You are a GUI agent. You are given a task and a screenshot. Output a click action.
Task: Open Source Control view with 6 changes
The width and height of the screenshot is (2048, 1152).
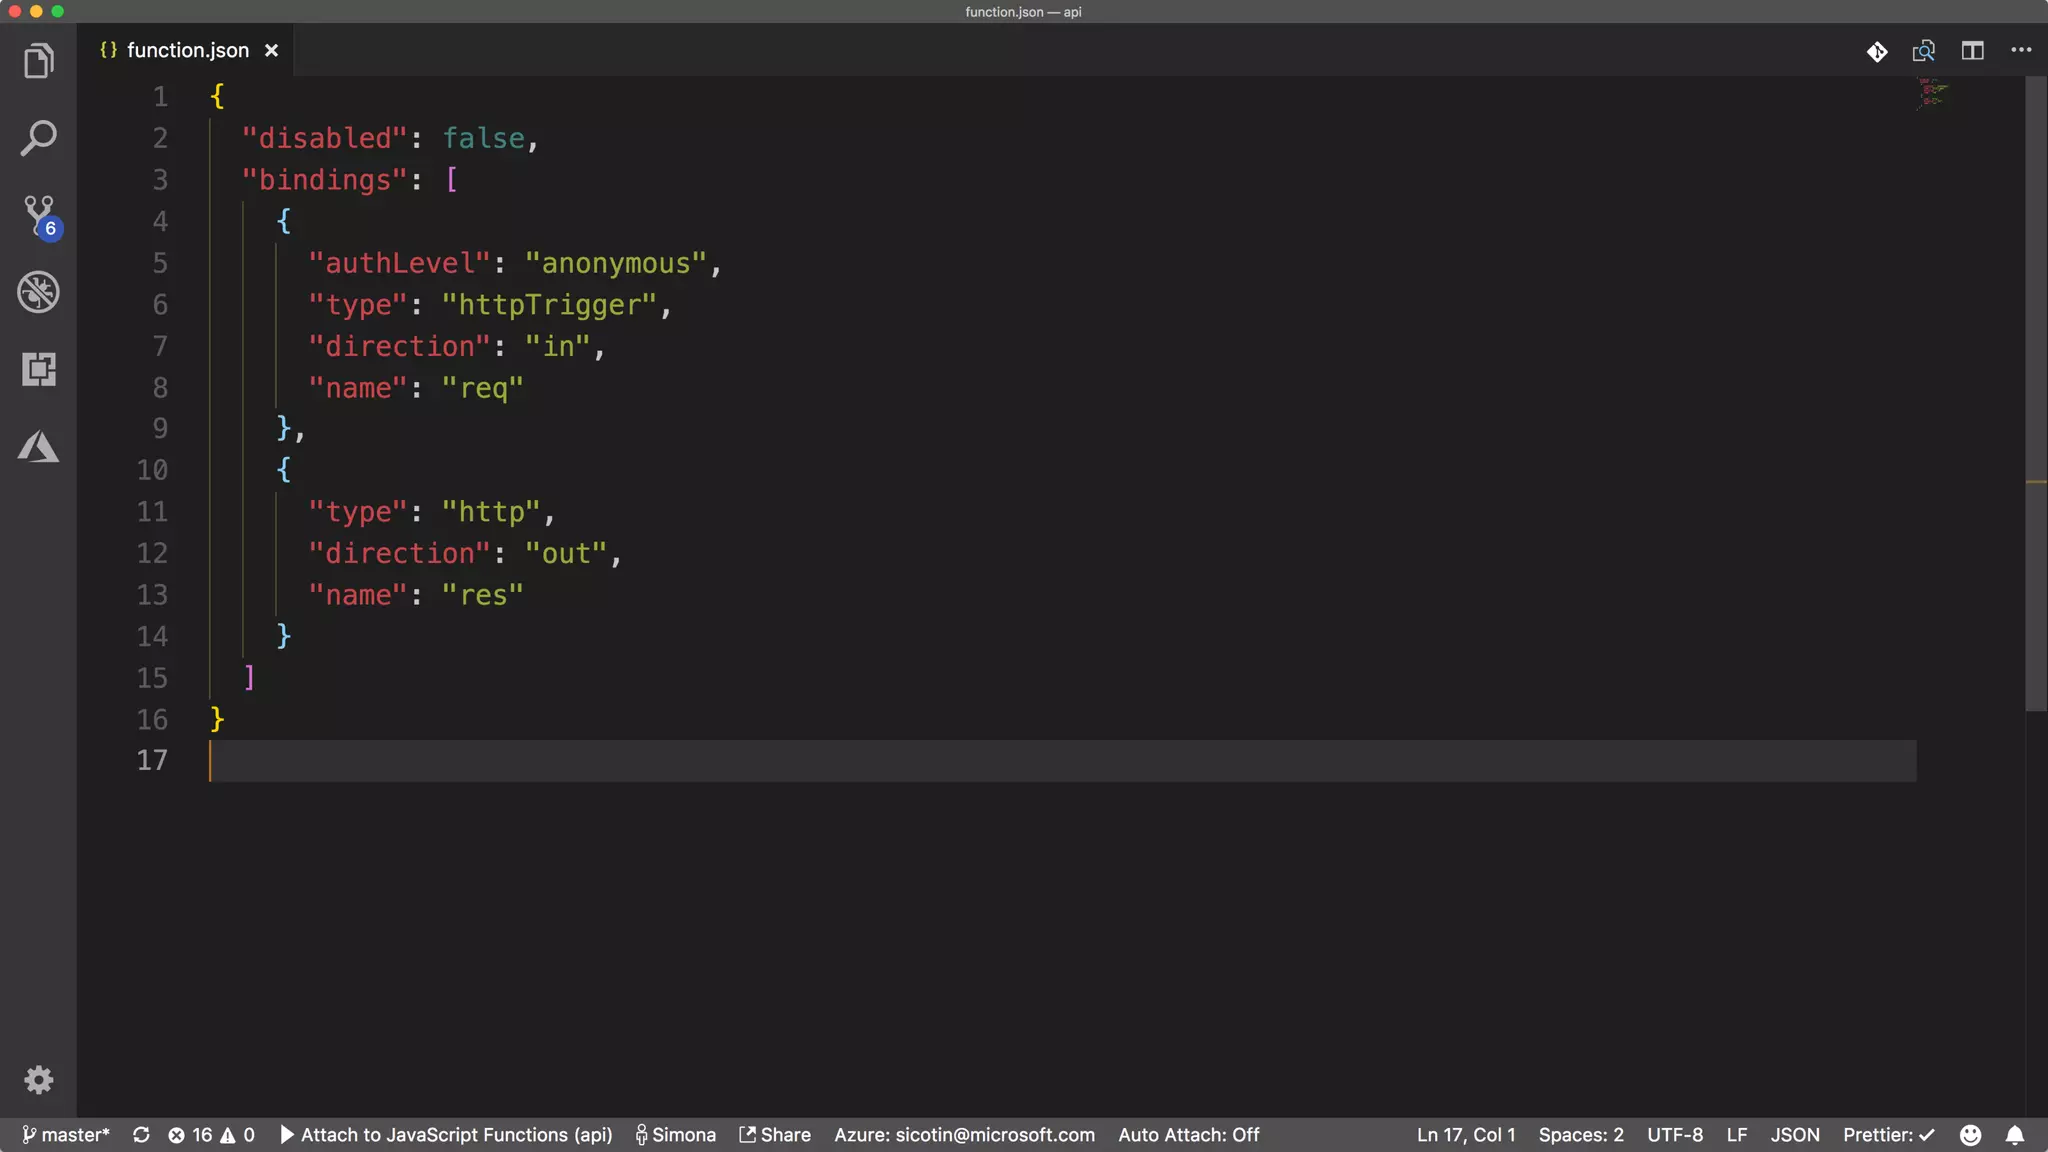pos(38,214)
